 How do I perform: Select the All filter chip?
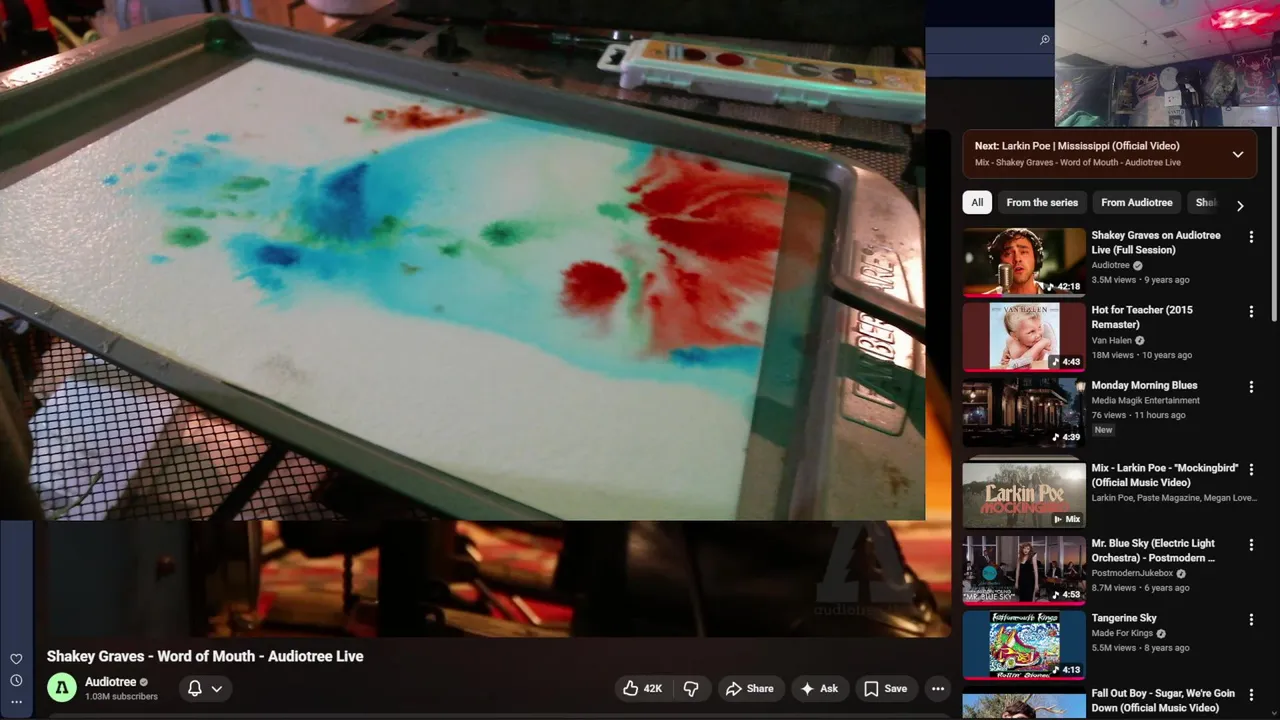tap(977, 202)
